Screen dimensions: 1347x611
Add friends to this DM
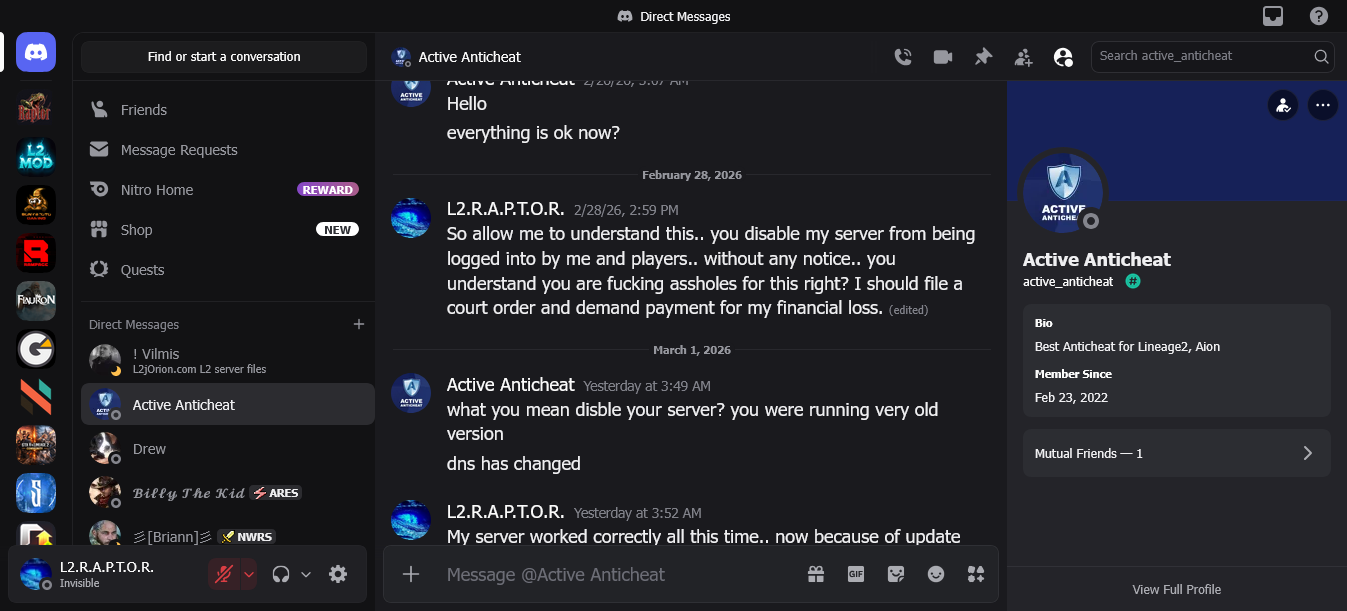tap(1023, 57)
